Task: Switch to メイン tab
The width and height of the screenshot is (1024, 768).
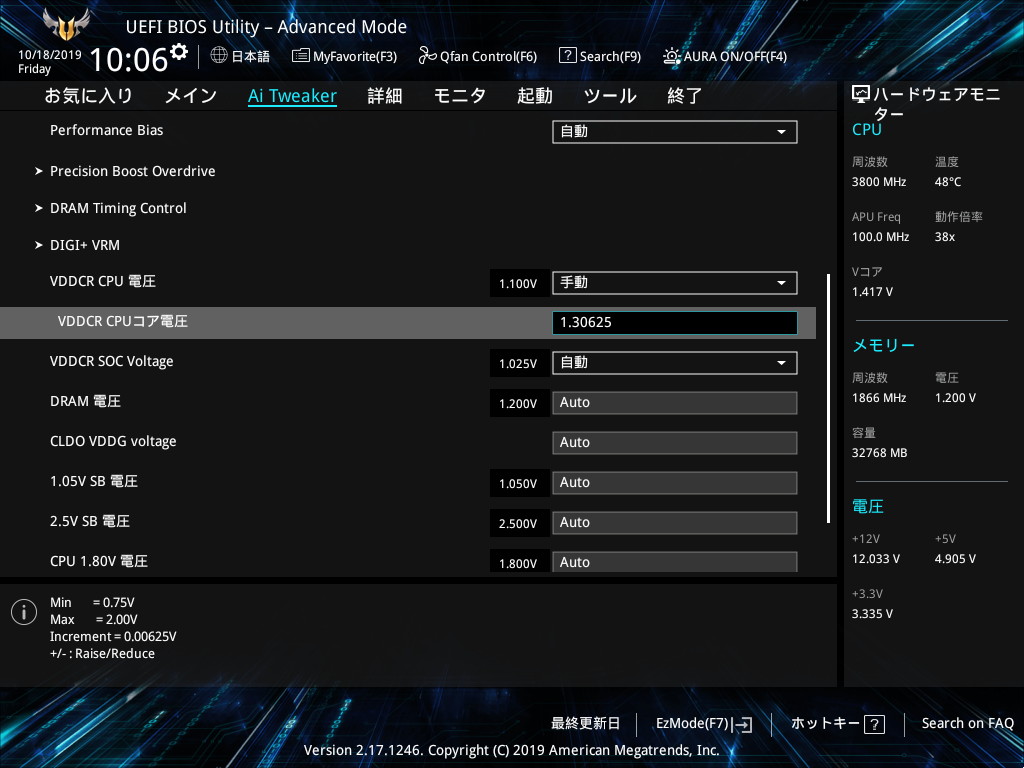Action: pos(191,96)
